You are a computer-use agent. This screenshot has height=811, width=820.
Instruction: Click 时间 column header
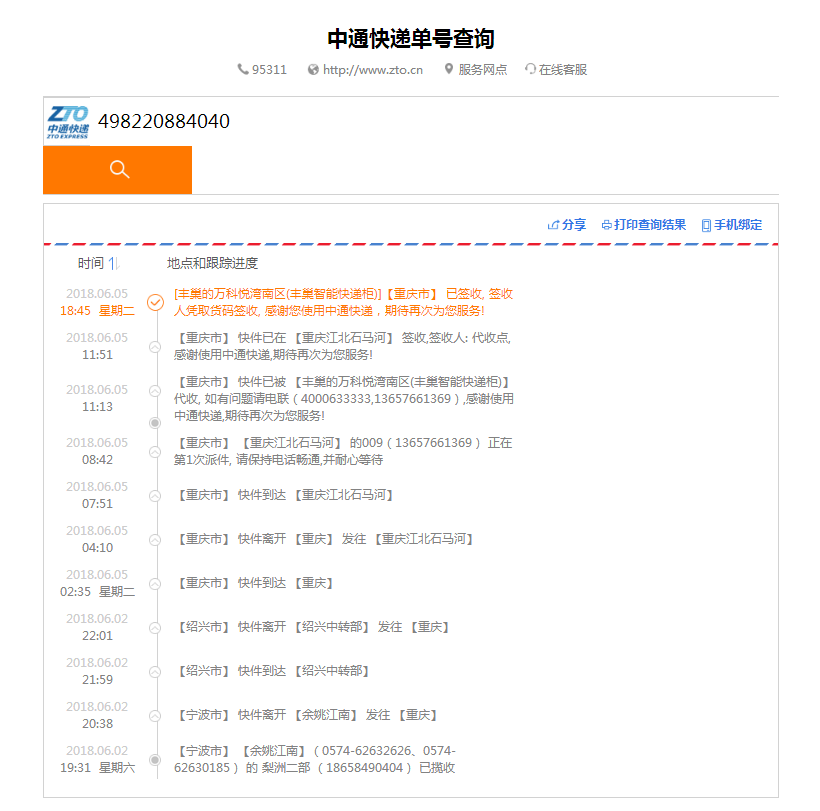tap(91, 264)
